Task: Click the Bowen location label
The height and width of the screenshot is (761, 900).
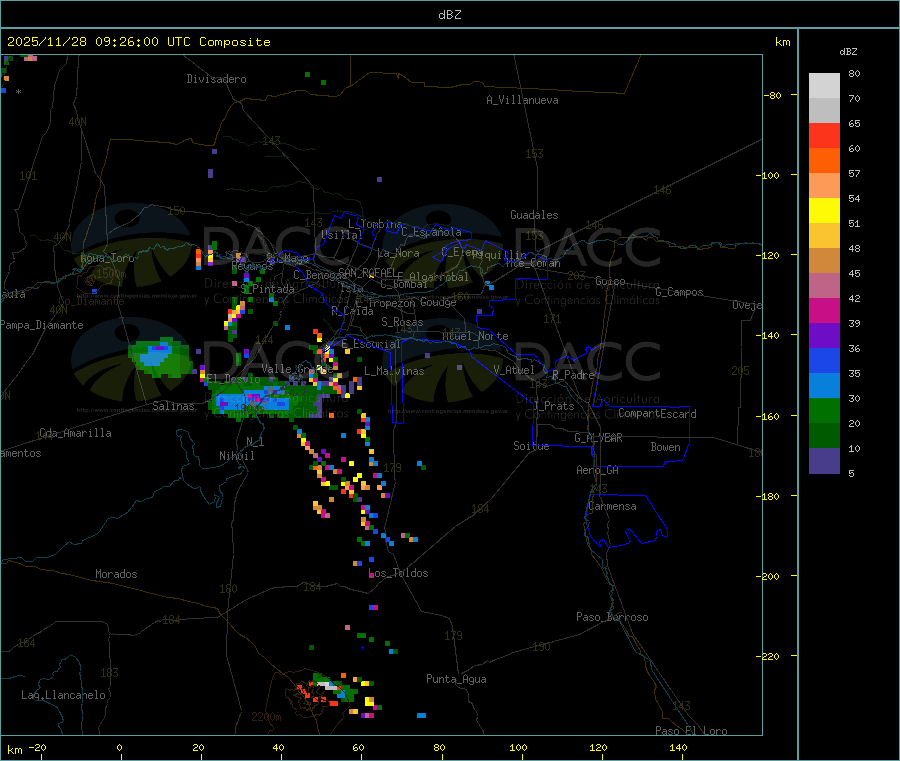Action: [x=666, y=447]
